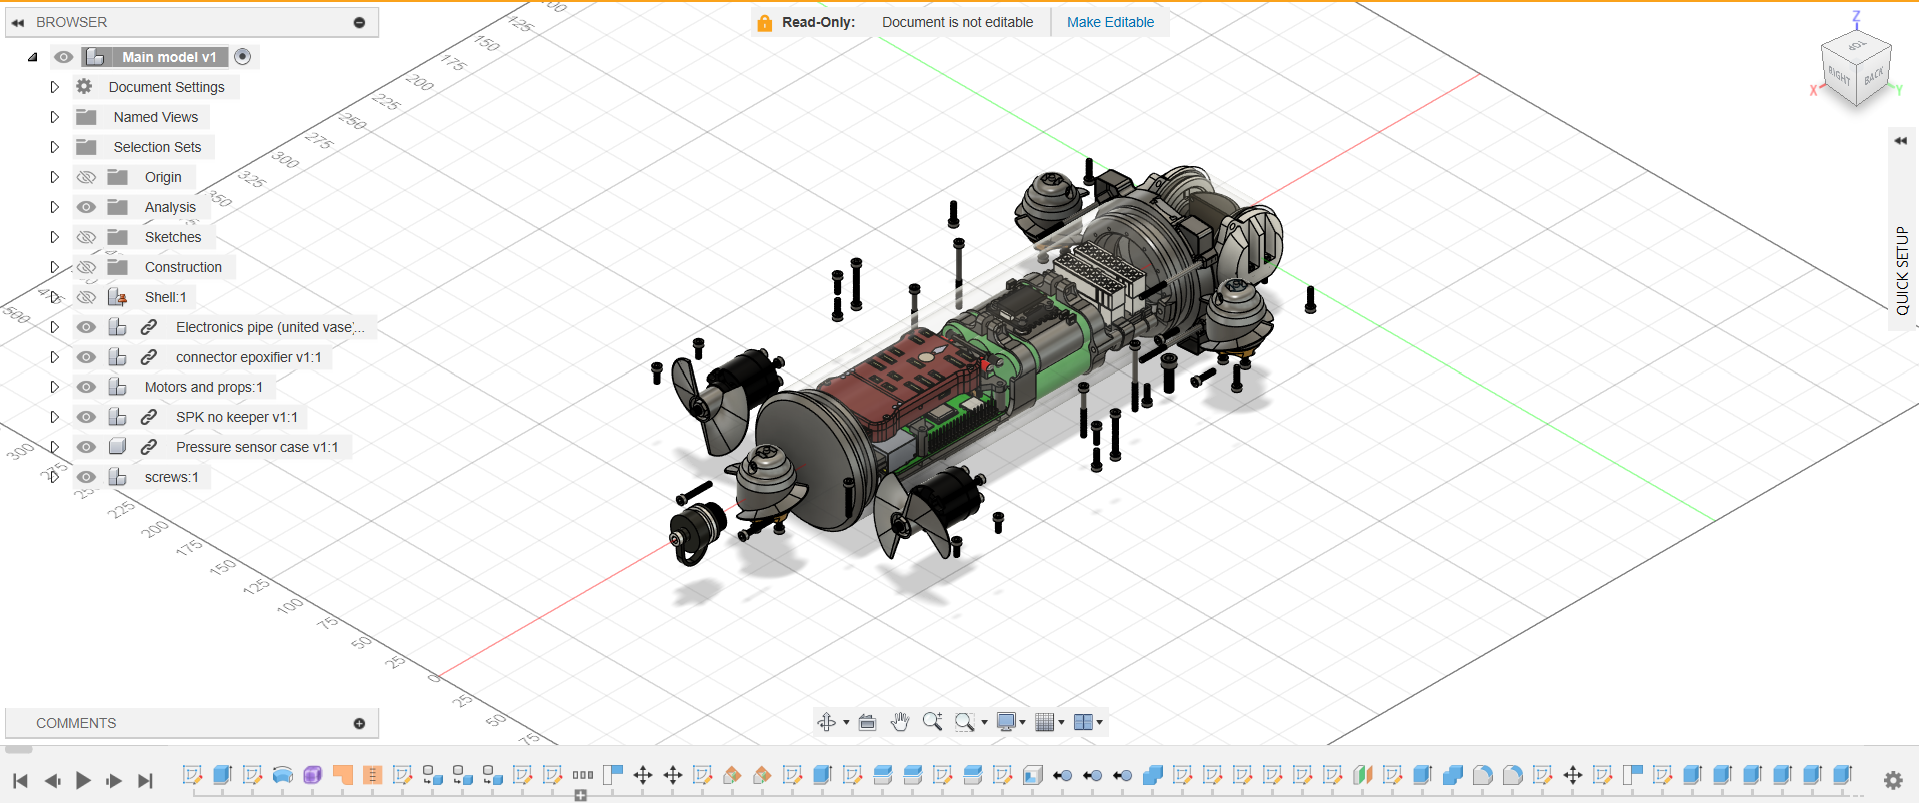Step timeline forward one feature
This screenshot has width=1919, height=803.
[x=114, y=780]
